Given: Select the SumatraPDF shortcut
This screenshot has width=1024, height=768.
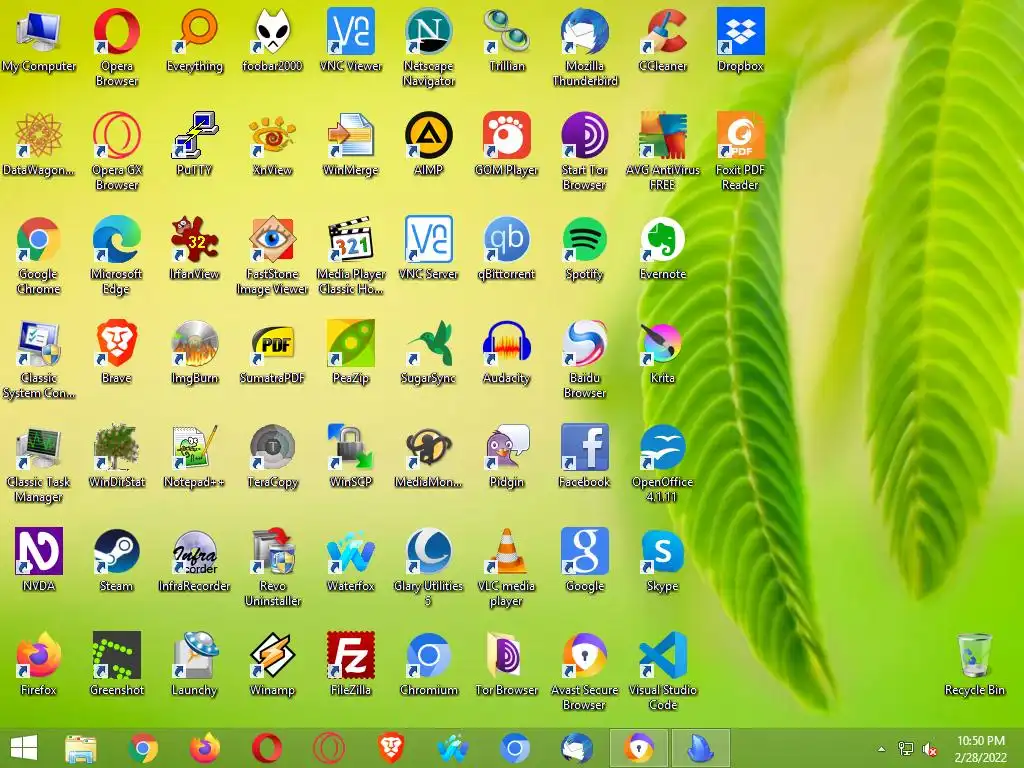Looking at the screenshot, I should (x=272, y=352).
